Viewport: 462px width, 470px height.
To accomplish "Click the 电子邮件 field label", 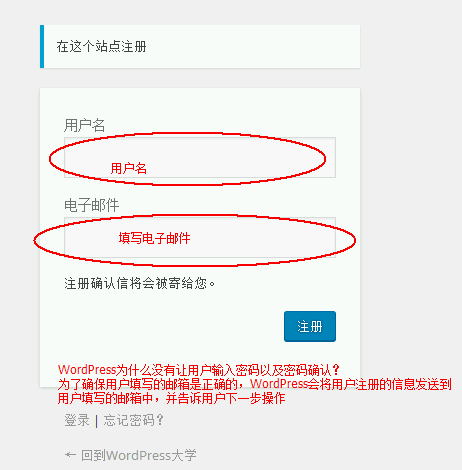I will click(91, 205).
